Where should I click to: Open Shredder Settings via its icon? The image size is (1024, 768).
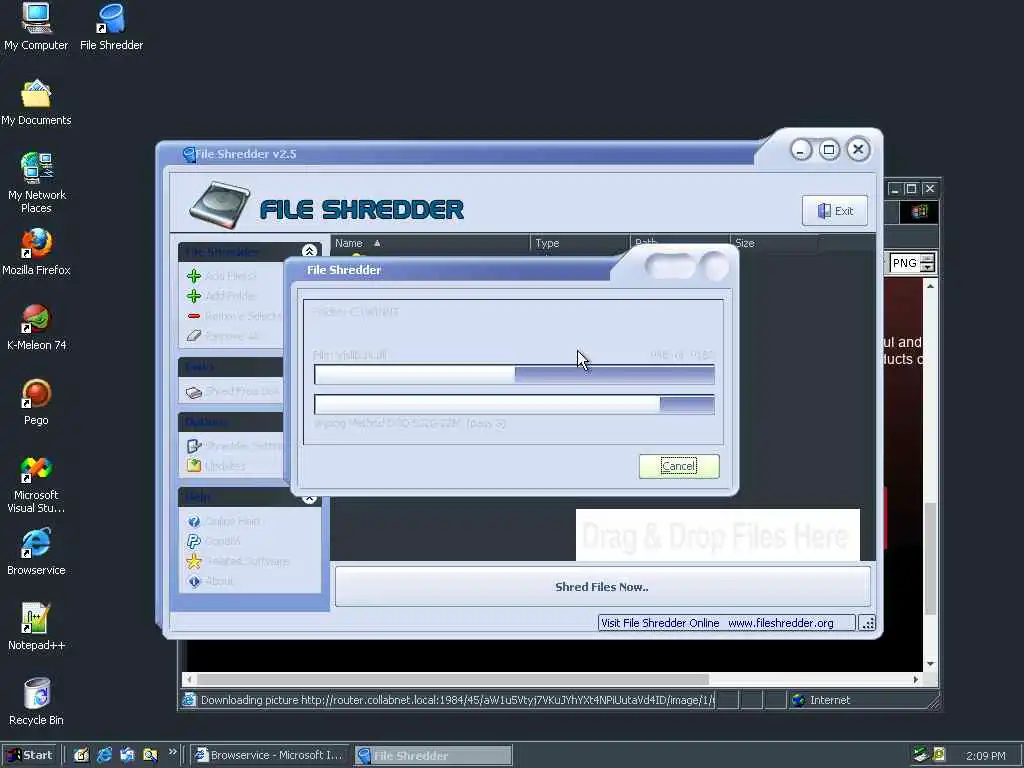pyautogui.click(x=194, y=446)
